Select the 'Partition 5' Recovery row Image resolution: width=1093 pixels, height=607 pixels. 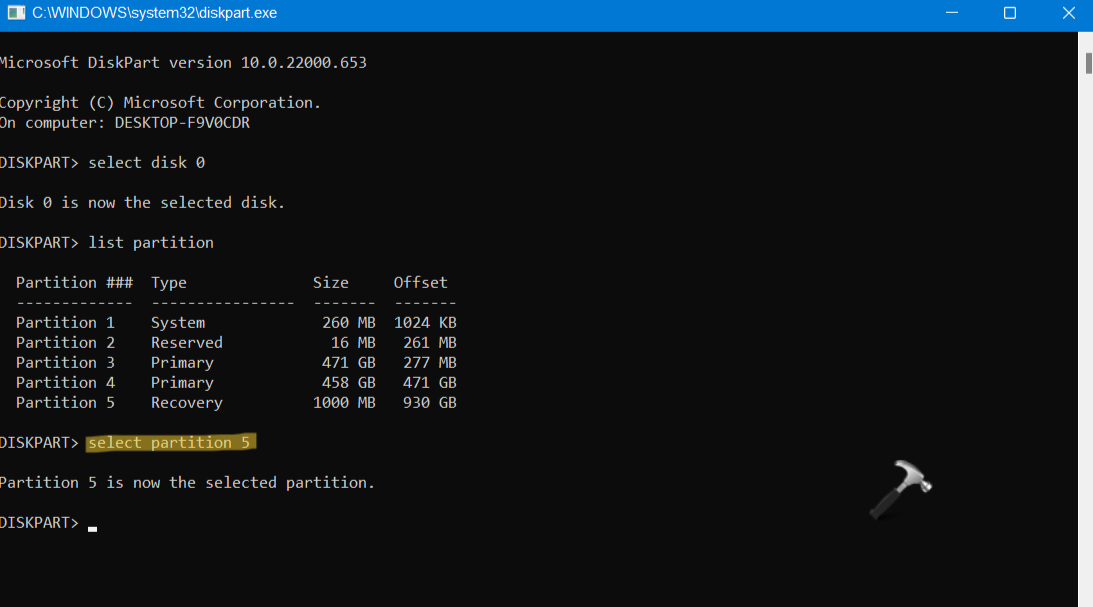[236, 402]
